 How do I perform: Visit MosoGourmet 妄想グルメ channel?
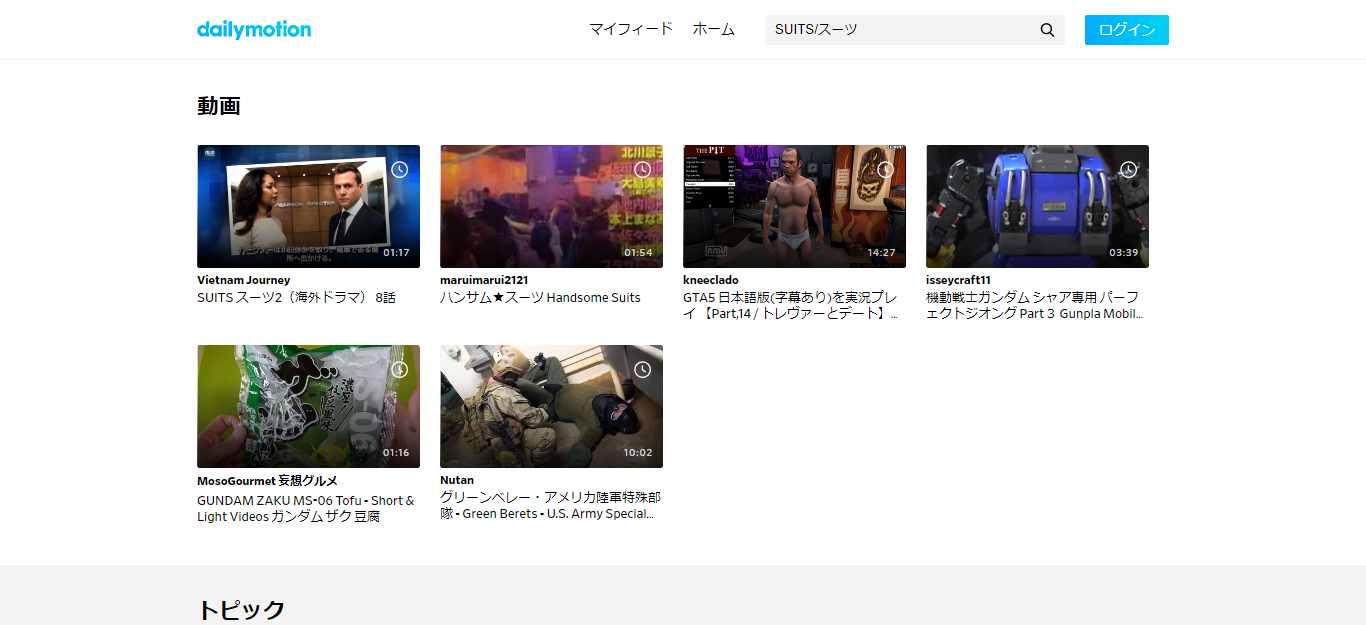pyautogui.click(x=267, y=480)
